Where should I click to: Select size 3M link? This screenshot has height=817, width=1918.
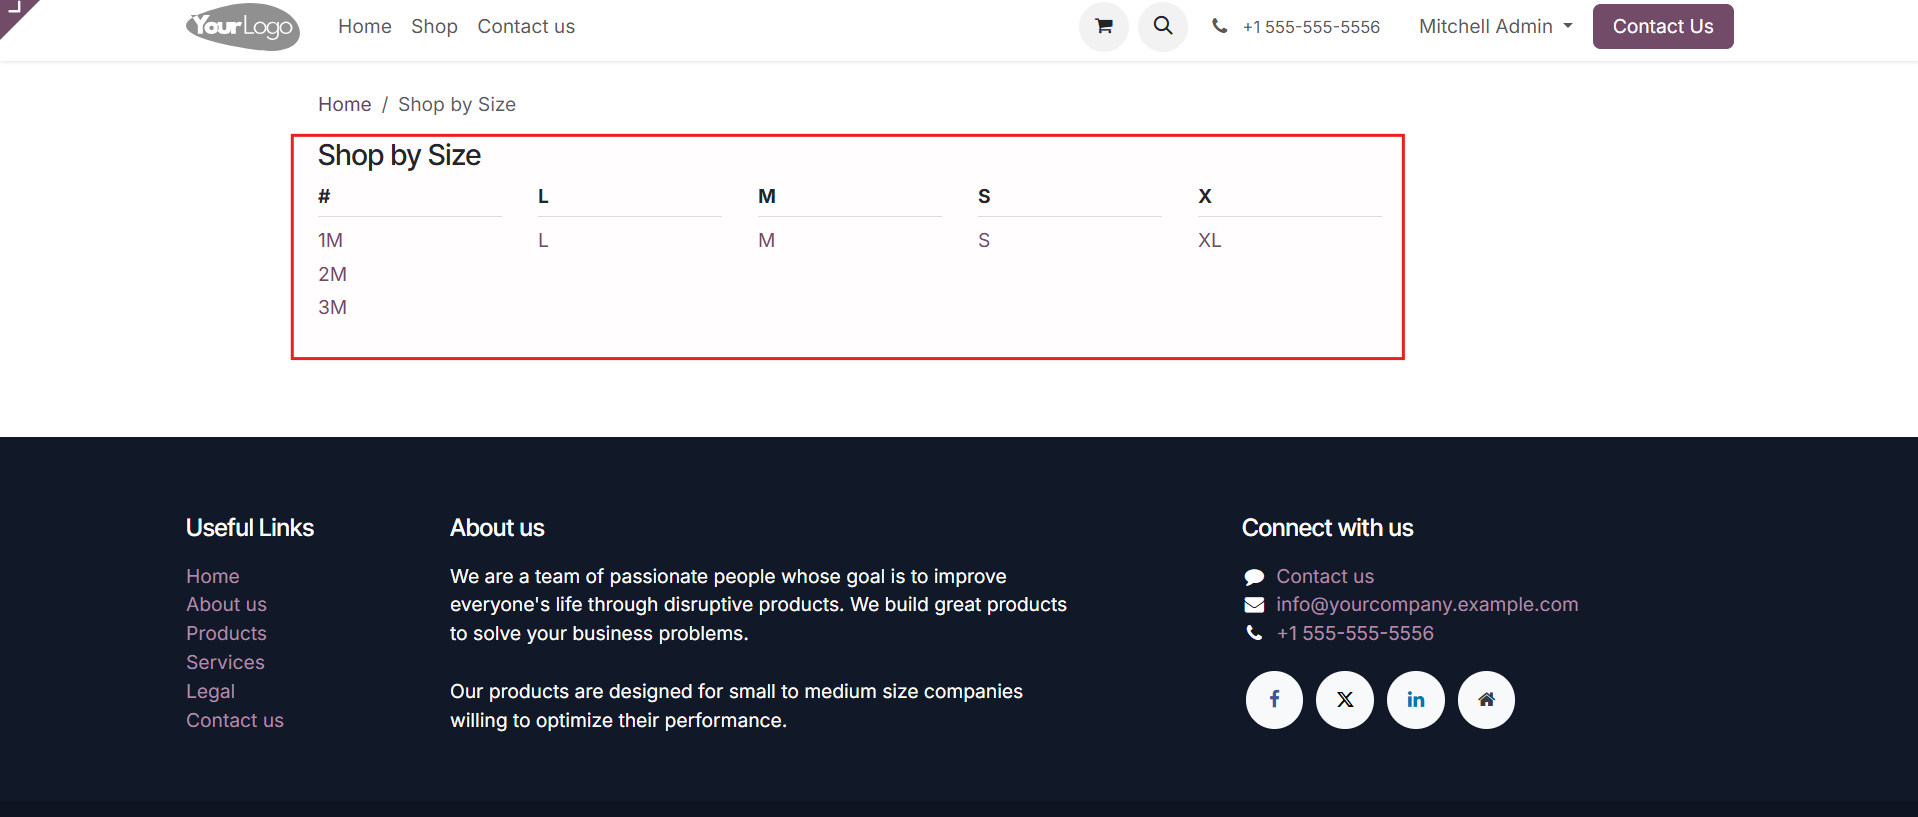tap(332, 307)
